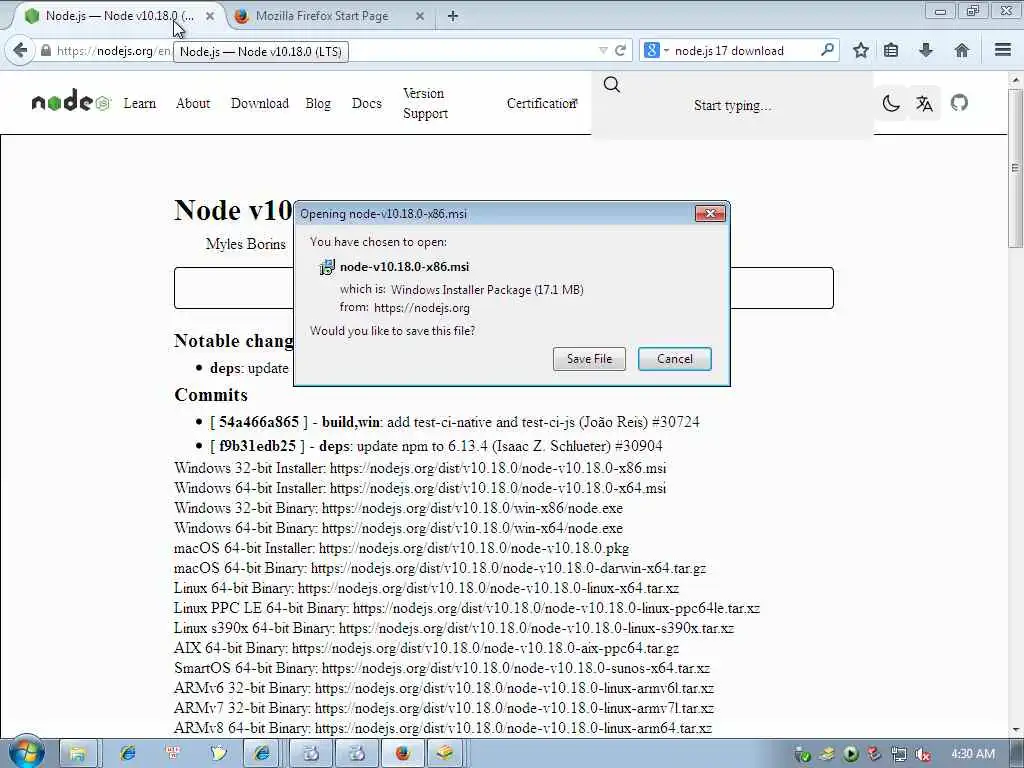1024x768 pixels.
Task: Click the commit hash f9b31edb25
Action: (x=257, y=446)
